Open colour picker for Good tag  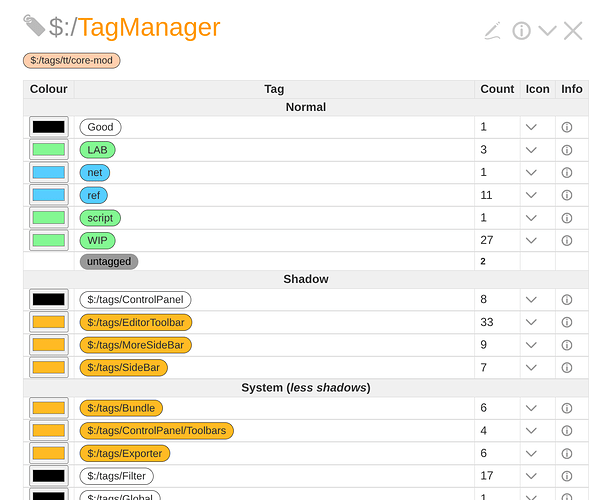tap(49, 127)
